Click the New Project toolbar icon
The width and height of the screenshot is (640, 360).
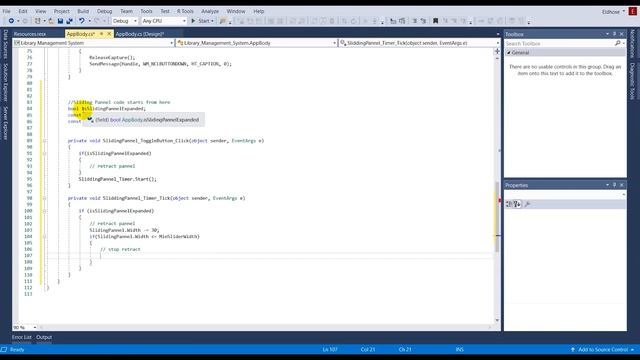(38, 21)
